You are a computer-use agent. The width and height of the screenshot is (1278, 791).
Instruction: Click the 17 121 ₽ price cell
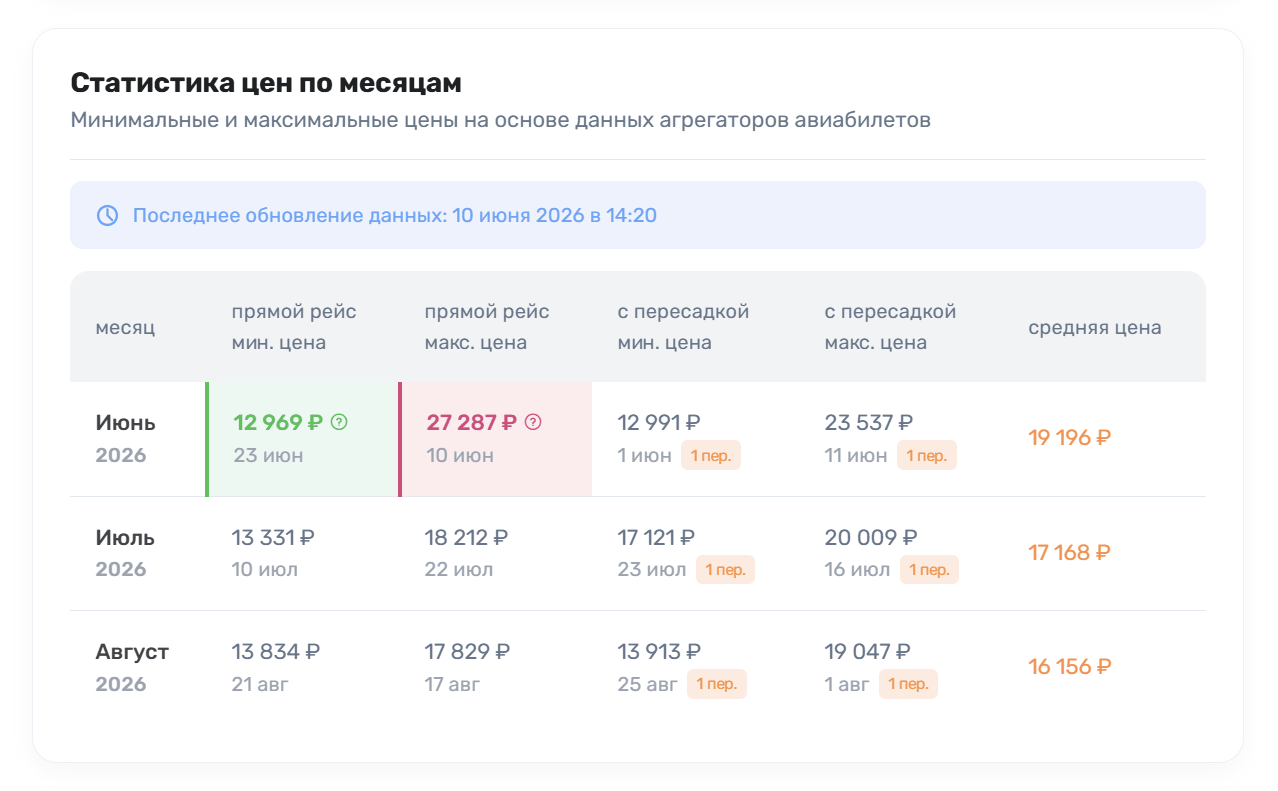[x=657, y=537]
